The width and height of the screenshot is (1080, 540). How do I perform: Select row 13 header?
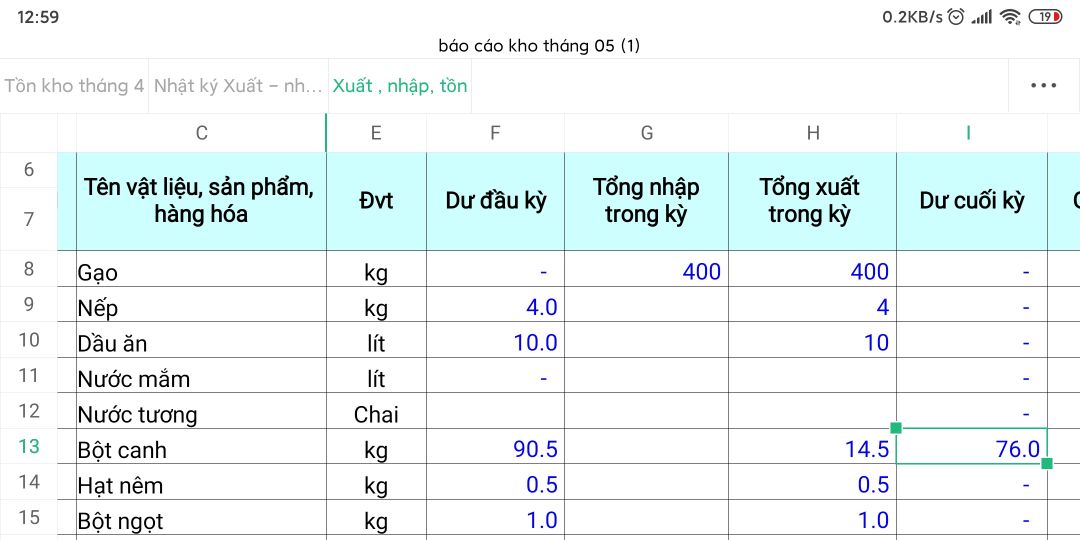pos(29,446)
